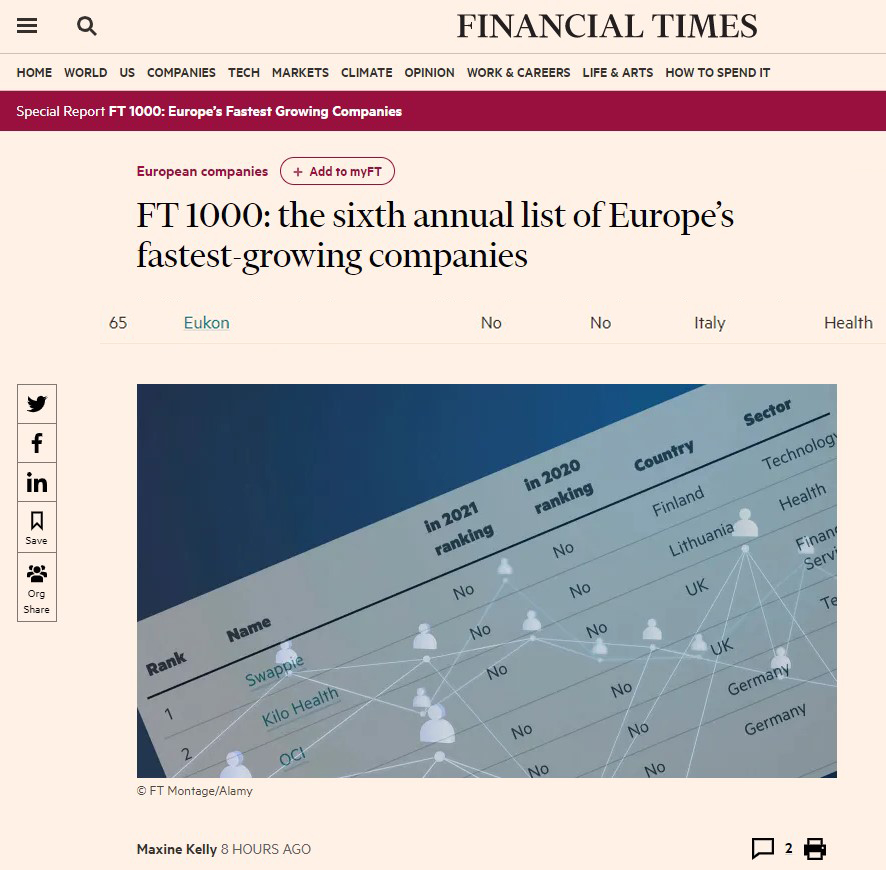Viewport: 886px width, 870px height.
Task: Open the Tech navigation item
Action: click(244, 72)
